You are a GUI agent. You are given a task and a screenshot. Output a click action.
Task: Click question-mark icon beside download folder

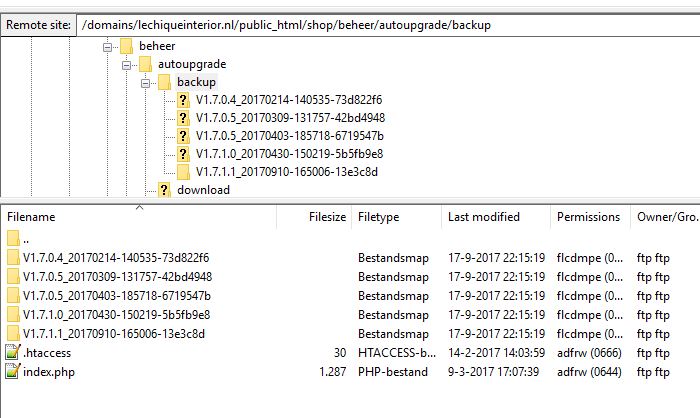point(164,190)
